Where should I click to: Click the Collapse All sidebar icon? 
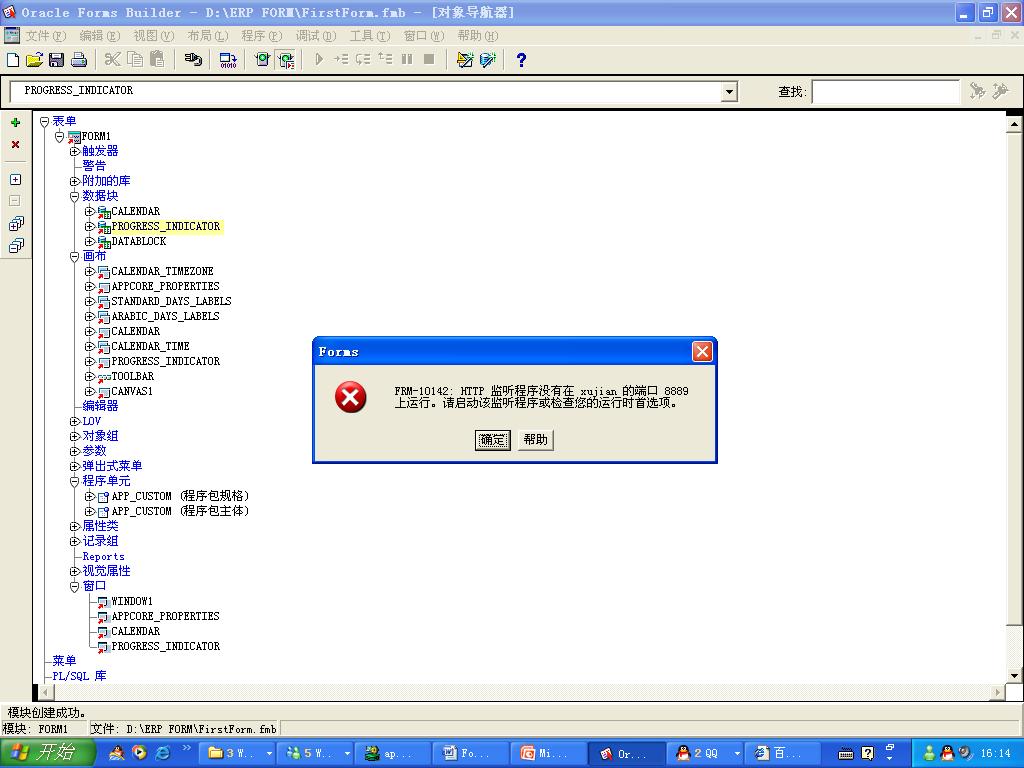[16, 246]
